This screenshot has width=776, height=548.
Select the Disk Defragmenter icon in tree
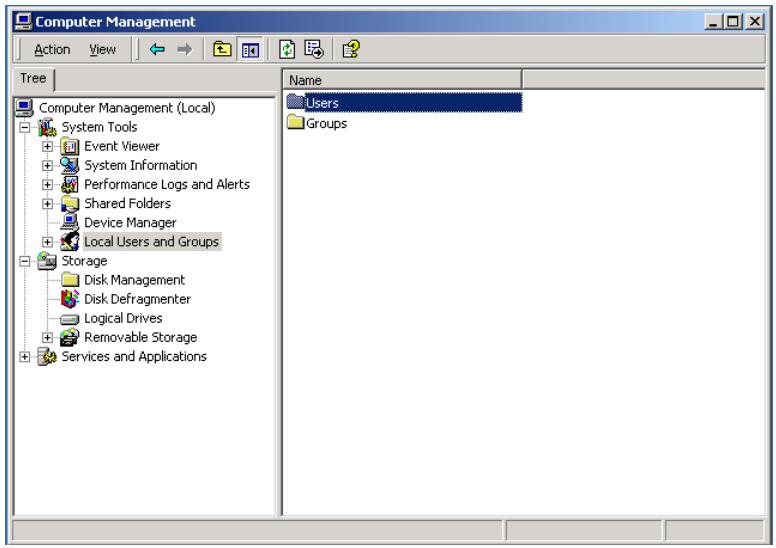click(x=70, y=299)
